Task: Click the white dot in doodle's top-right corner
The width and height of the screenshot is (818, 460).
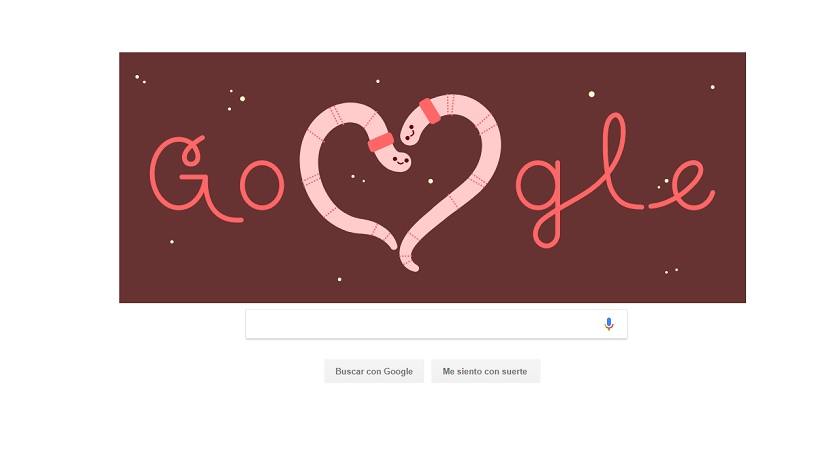Action: click(x=713, y=87)
